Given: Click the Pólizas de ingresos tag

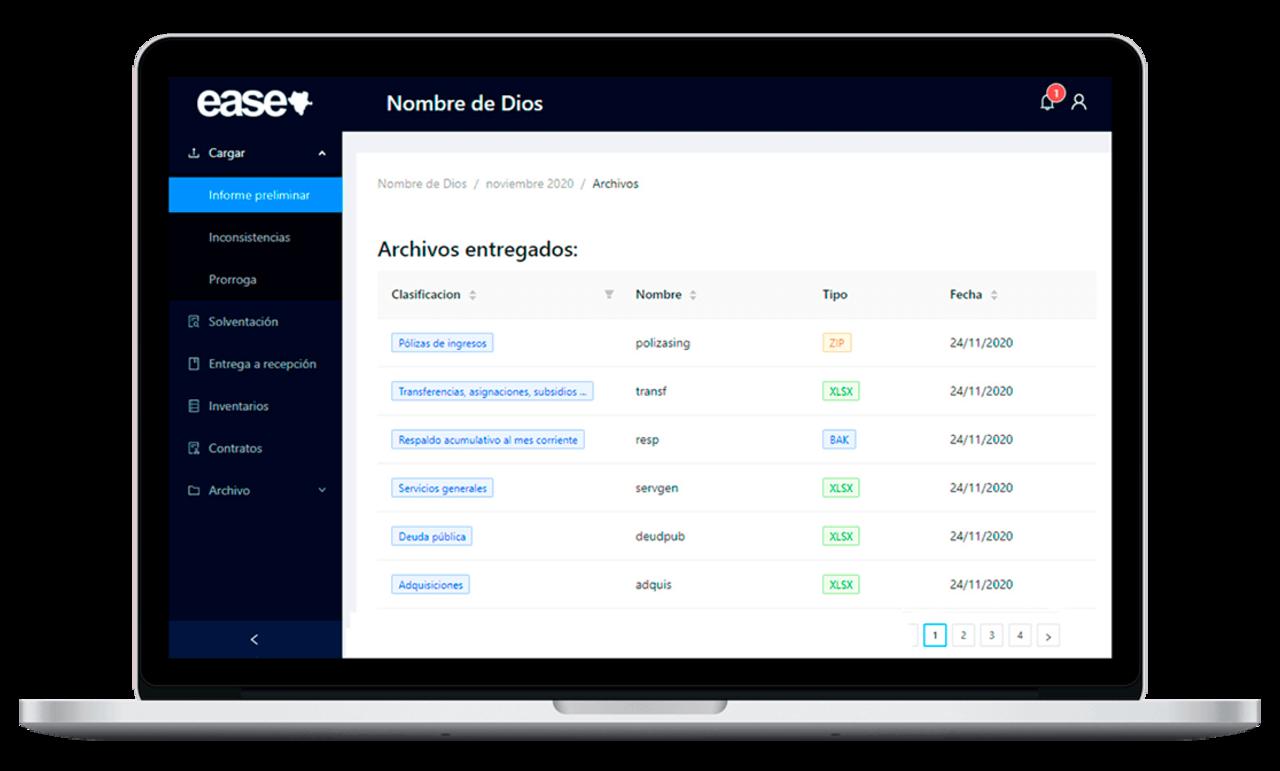Looking at the screenshot, I should point(442,343).
